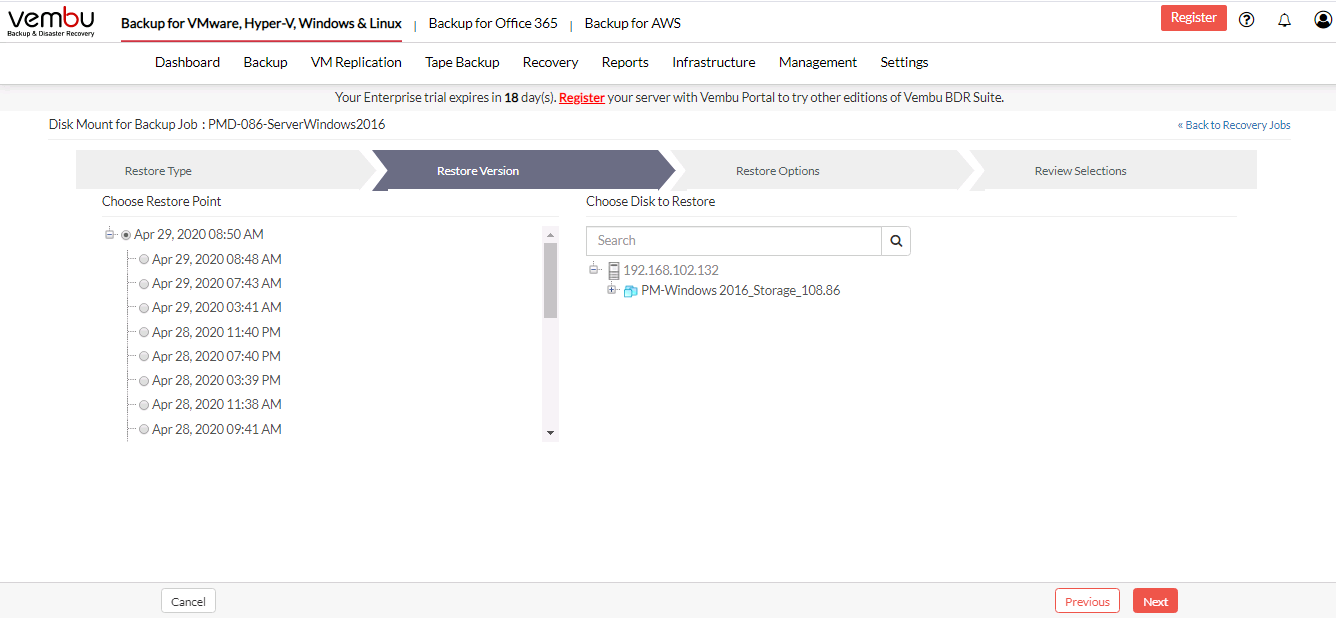Screen dimensions: 1336x619
Task: Go to the Review Selections step
Action: click(x=1112, y=170)
